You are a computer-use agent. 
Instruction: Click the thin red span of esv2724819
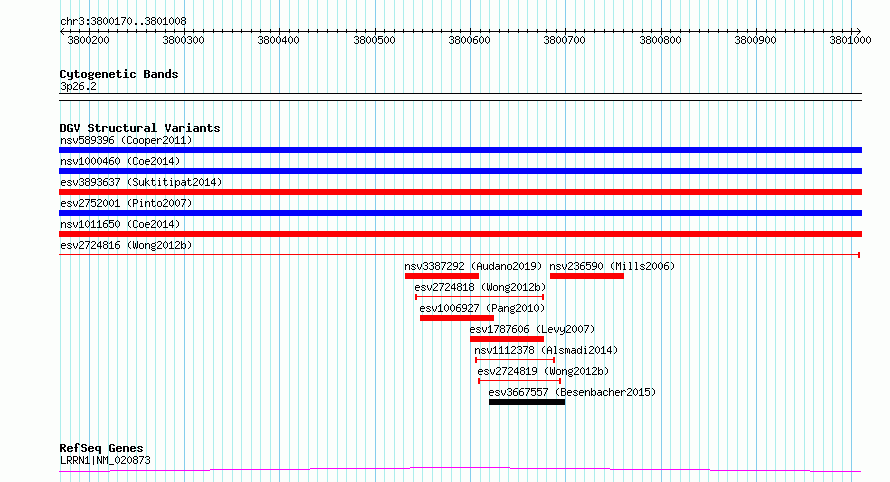(x=519, y=381)
